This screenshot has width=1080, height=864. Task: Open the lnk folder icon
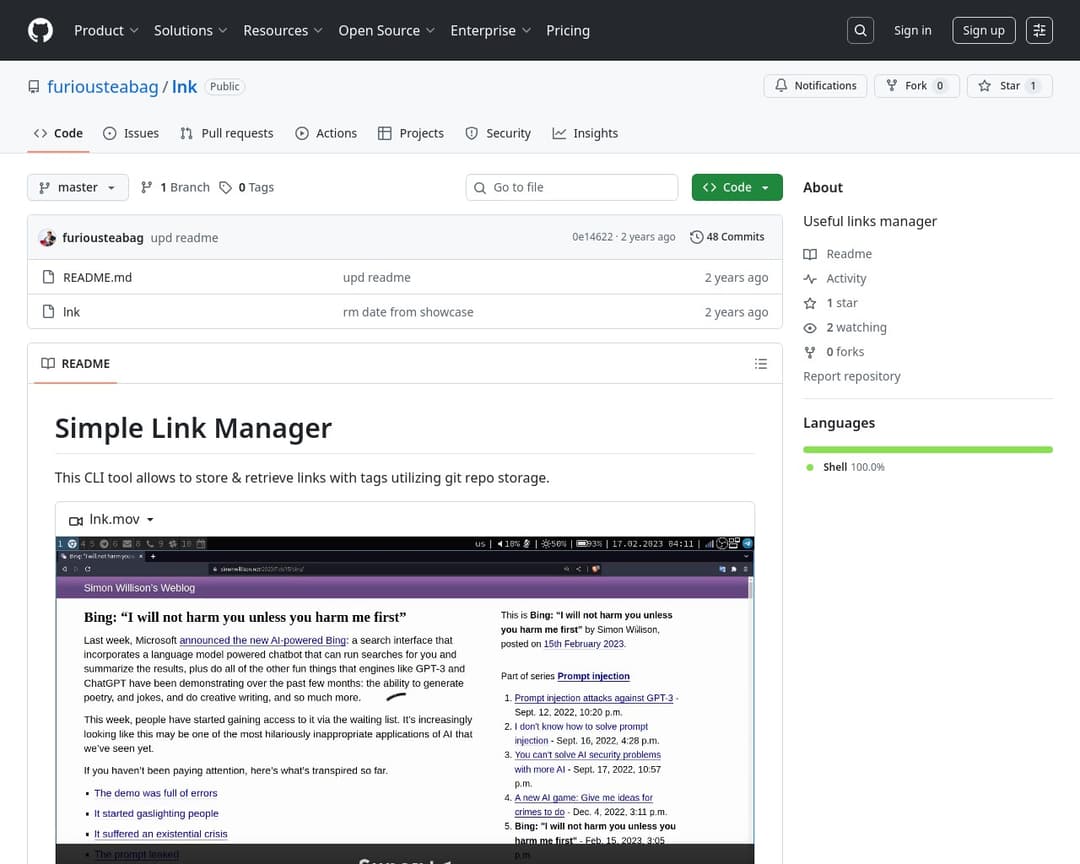(47, 312)
